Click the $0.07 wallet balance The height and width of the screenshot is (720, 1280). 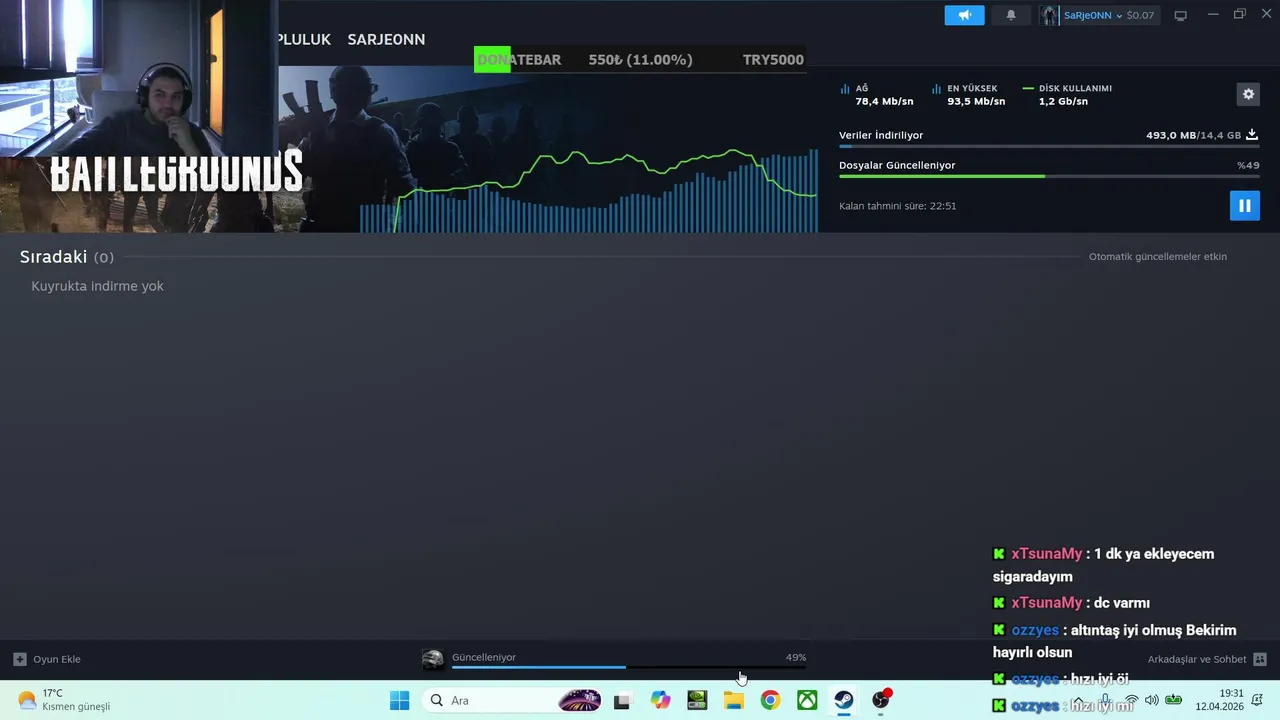click(1140, 15)
